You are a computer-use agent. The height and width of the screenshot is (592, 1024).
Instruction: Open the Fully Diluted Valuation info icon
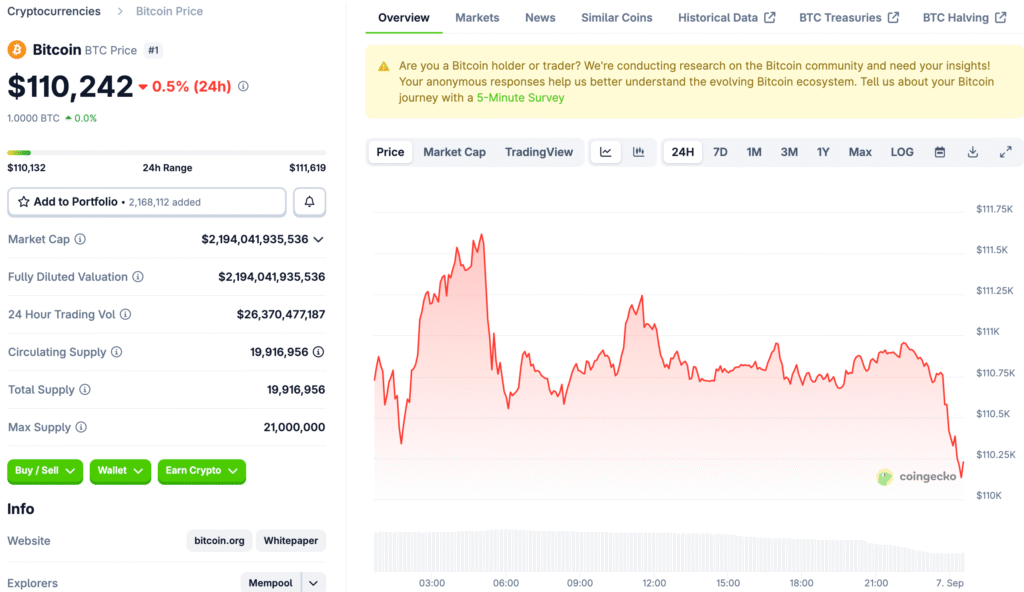point(138,277)
